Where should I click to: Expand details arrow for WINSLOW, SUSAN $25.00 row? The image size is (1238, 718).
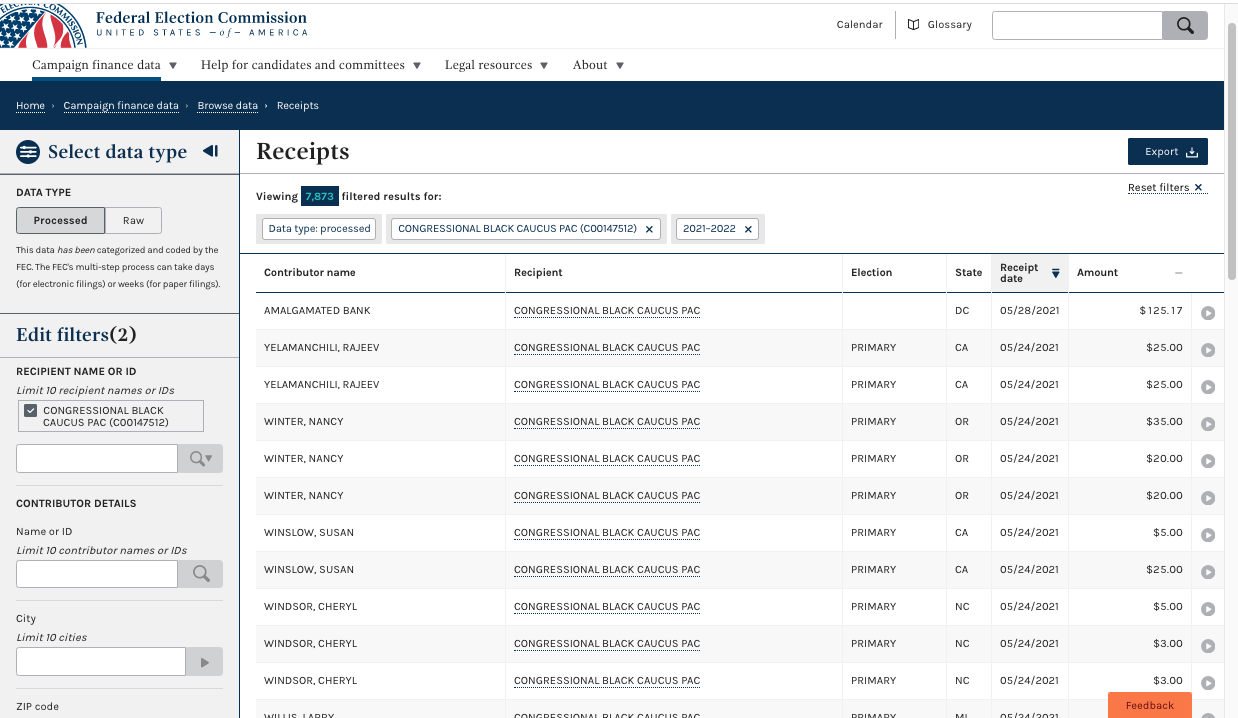pos(1208,571)
